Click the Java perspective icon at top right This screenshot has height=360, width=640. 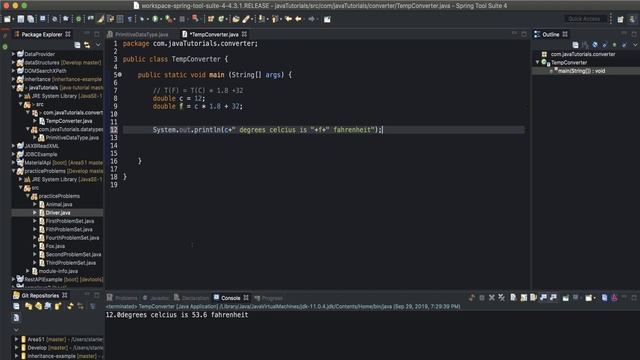[x=632, y=19]
